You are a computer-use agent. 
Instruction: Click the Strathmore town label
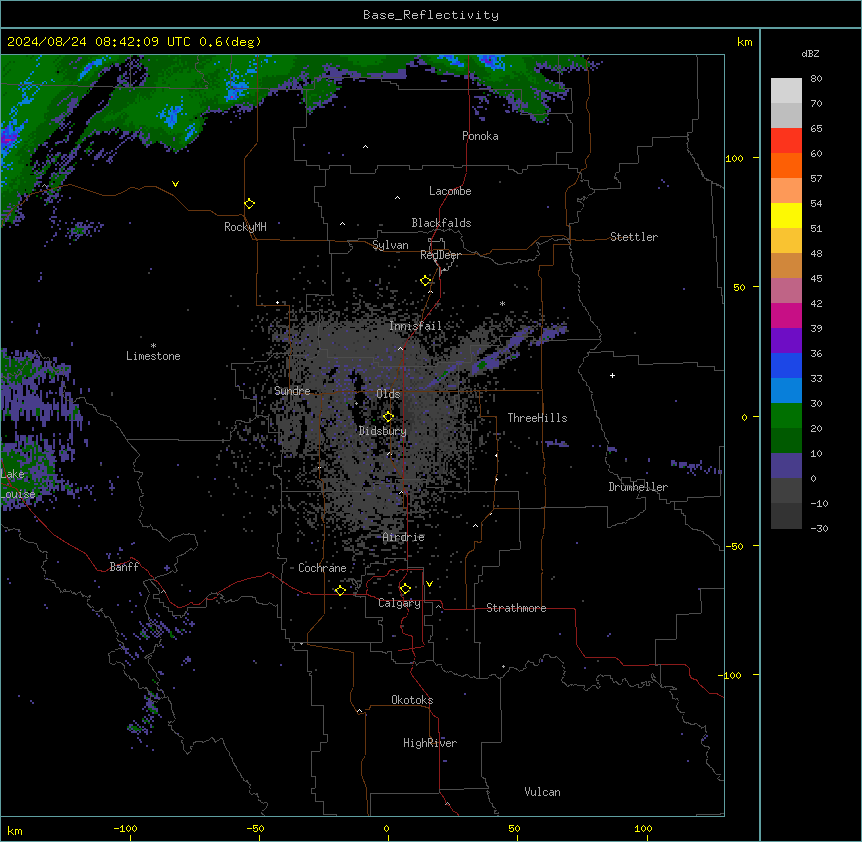[x=516, y=608]
